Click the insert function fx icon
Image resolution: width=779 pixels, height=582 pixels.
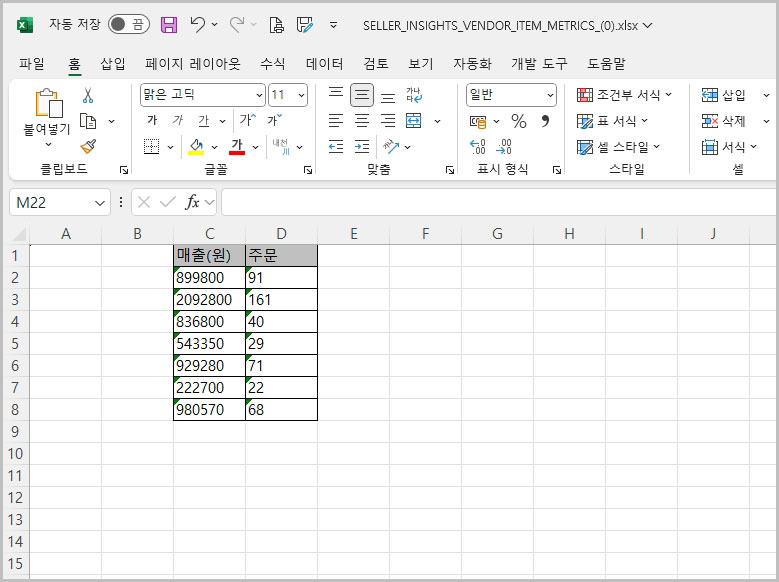tap(192, 202)
